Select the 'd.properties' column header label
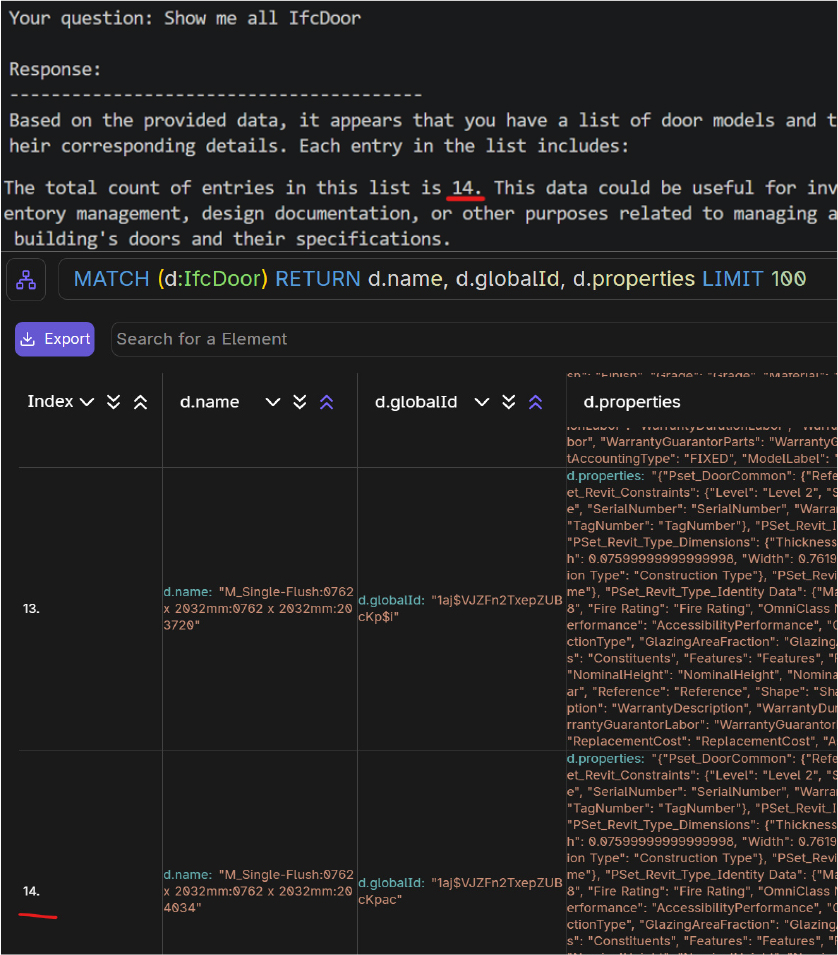 tap(632, 402)
